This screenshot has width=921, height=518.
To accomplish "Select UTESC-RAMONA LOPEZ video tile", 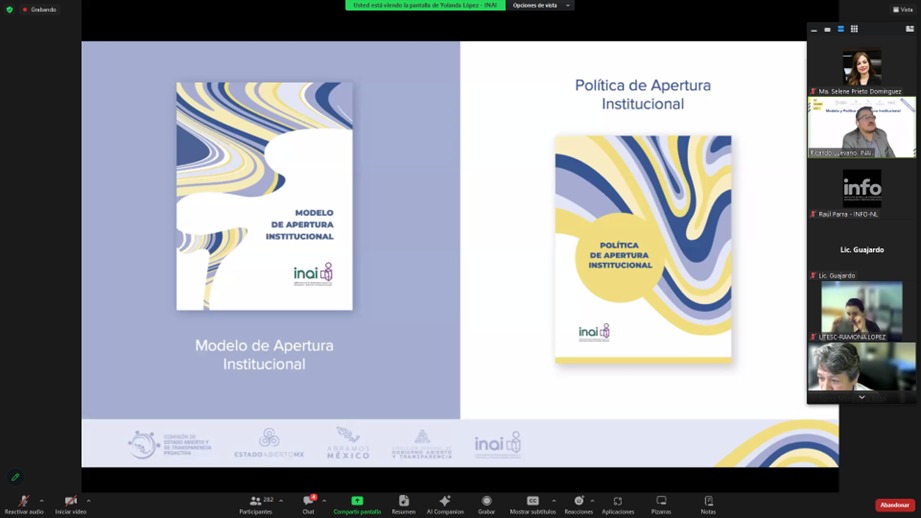I will pyautogui.click(x=862, y=311).
